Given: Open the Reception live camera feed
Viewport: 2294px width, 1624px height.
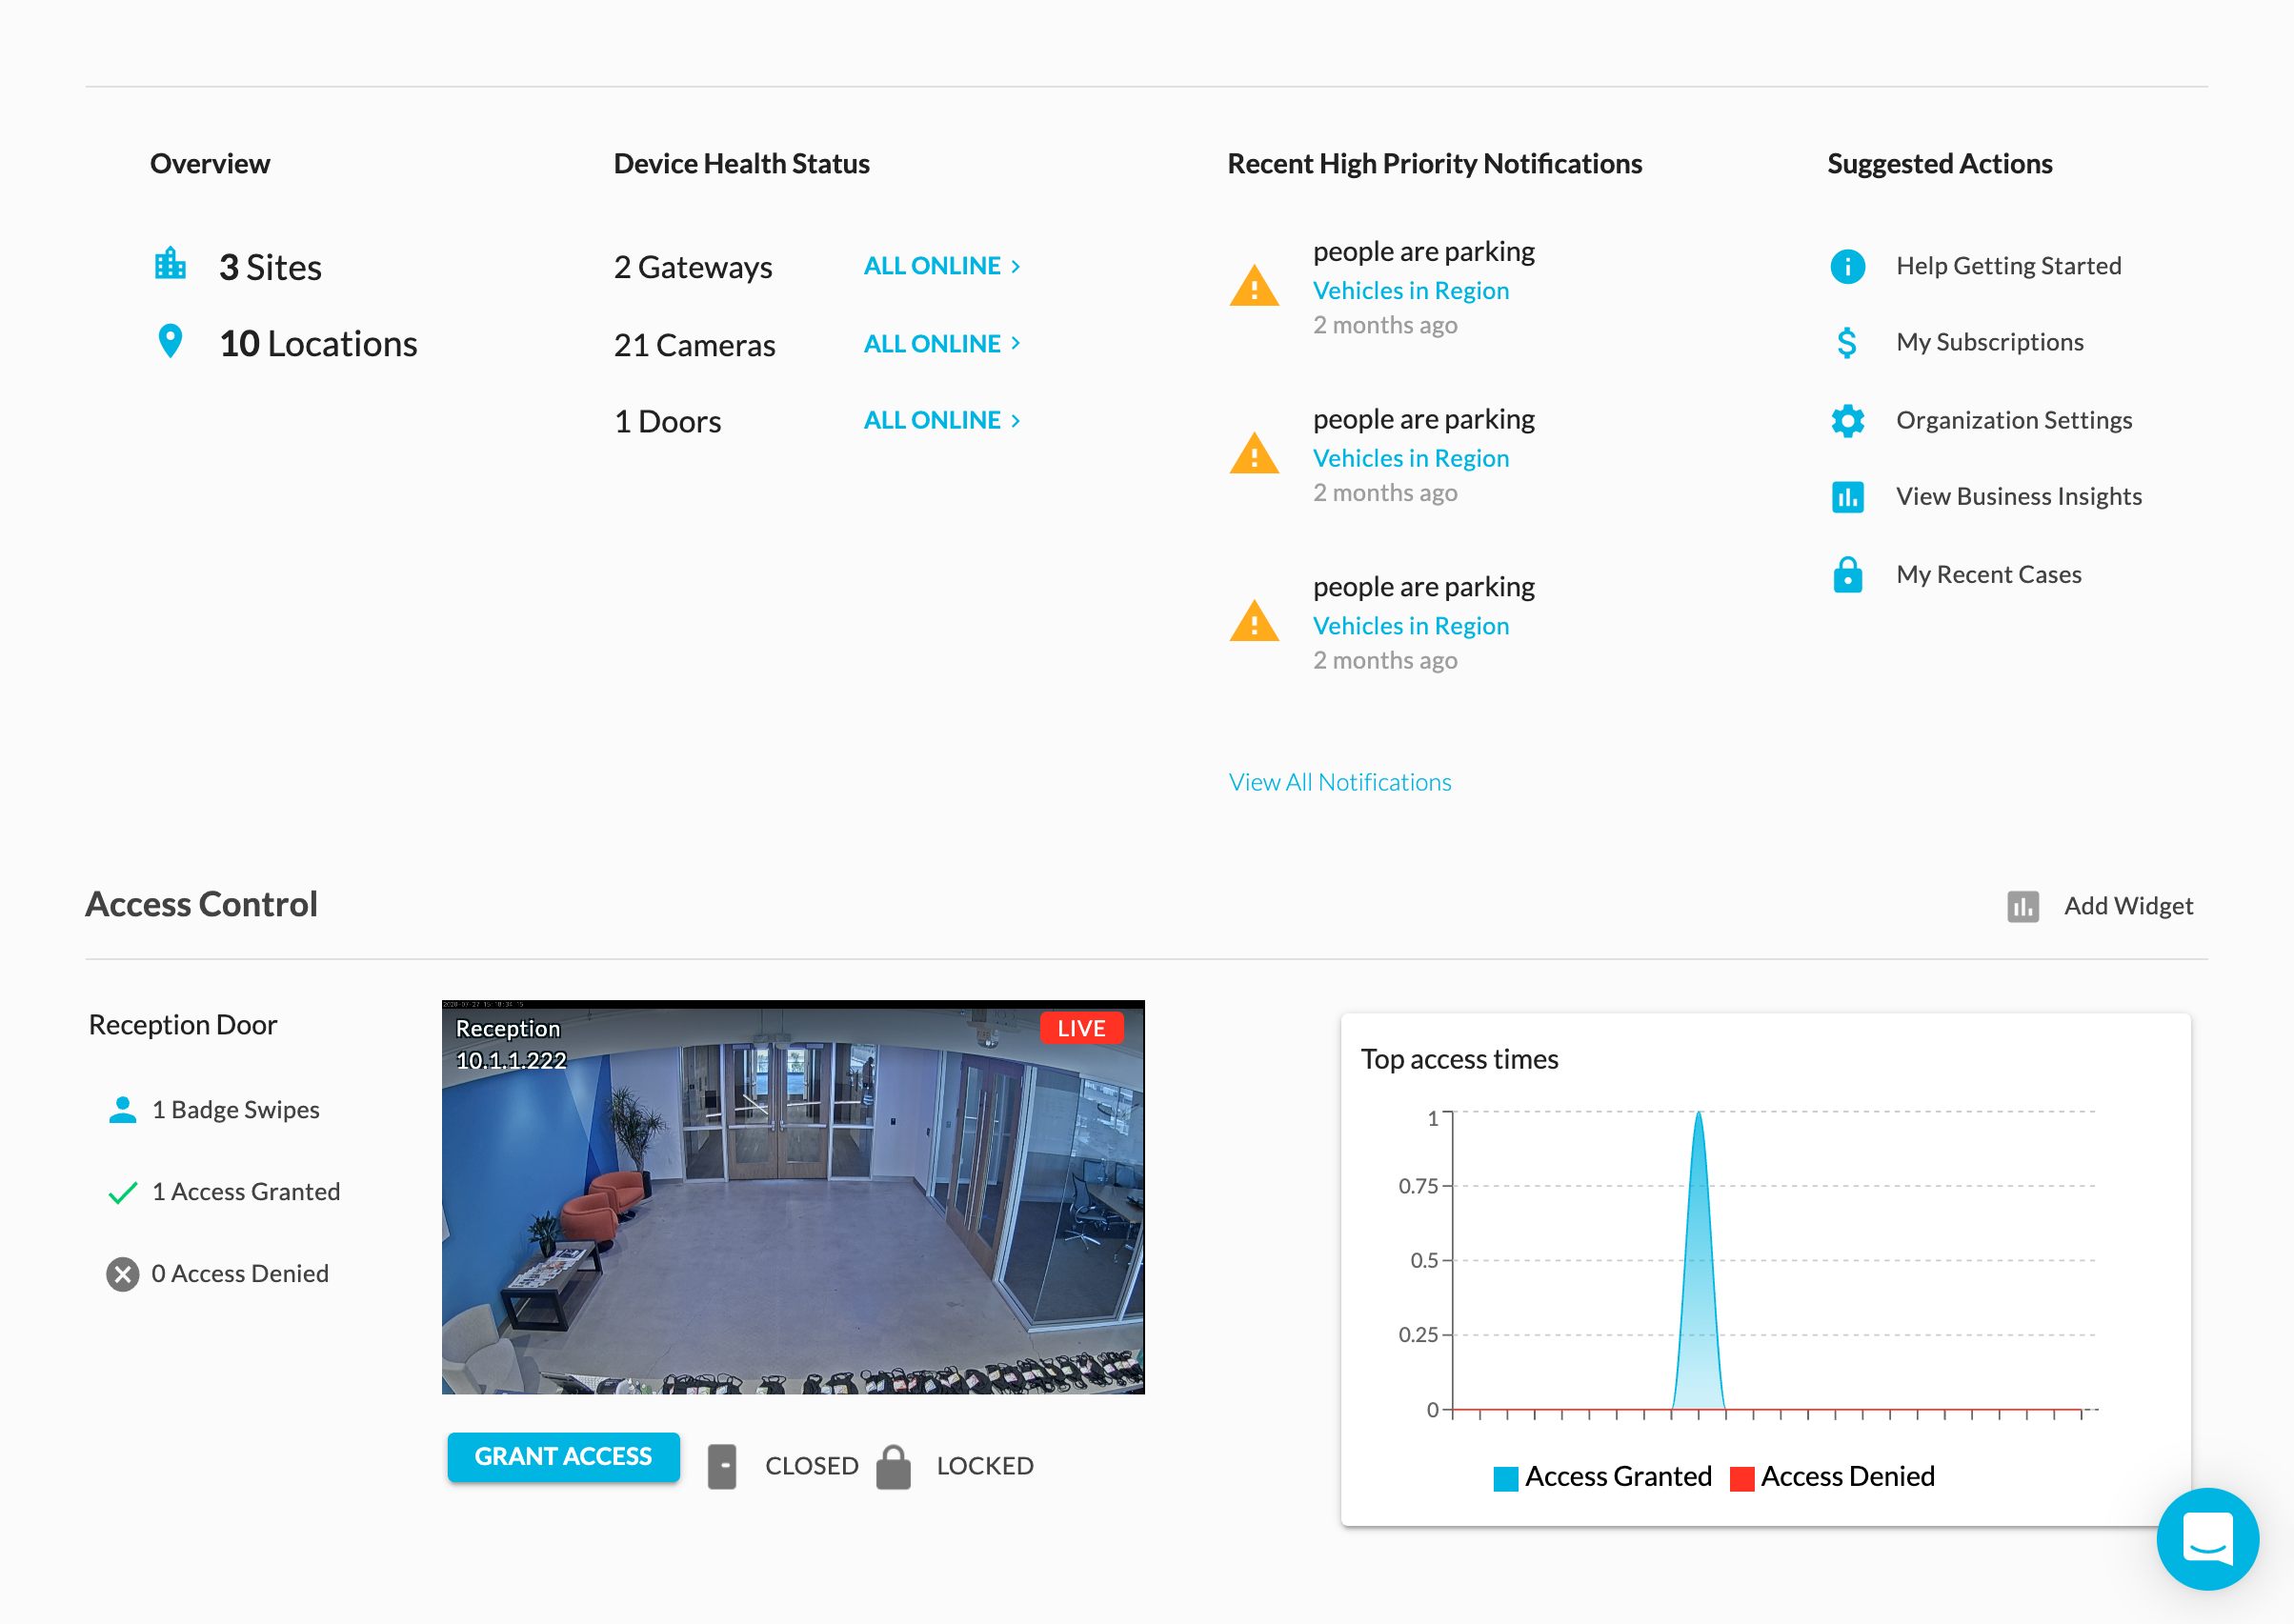Looking at the screenshot, I should tap(793, 1197).
